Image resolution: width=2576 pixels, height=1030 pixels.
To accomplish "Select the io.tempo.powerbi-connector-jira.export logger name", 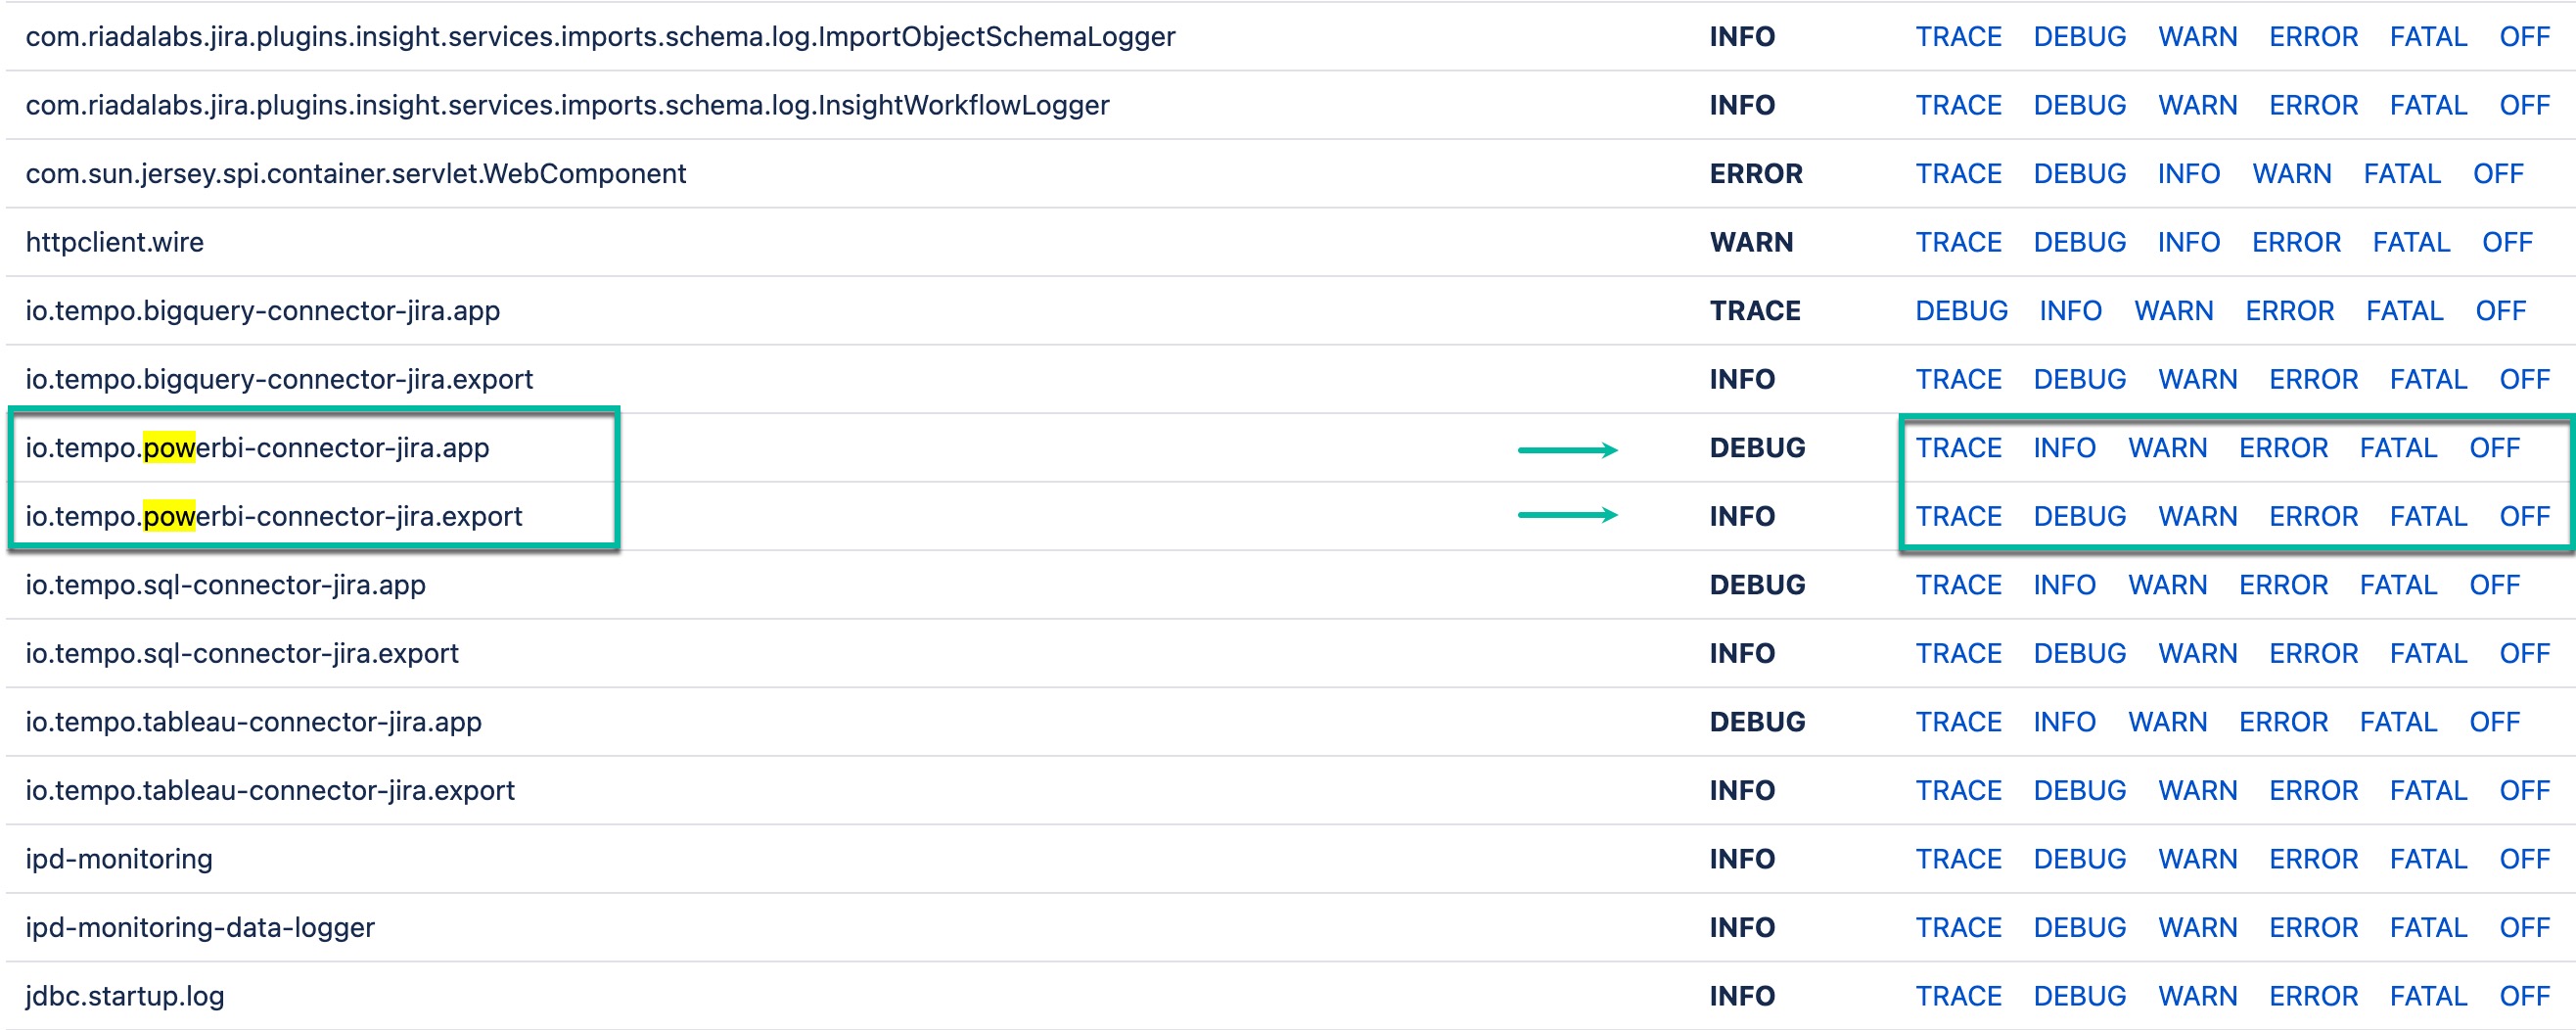I will coord(274,516).
